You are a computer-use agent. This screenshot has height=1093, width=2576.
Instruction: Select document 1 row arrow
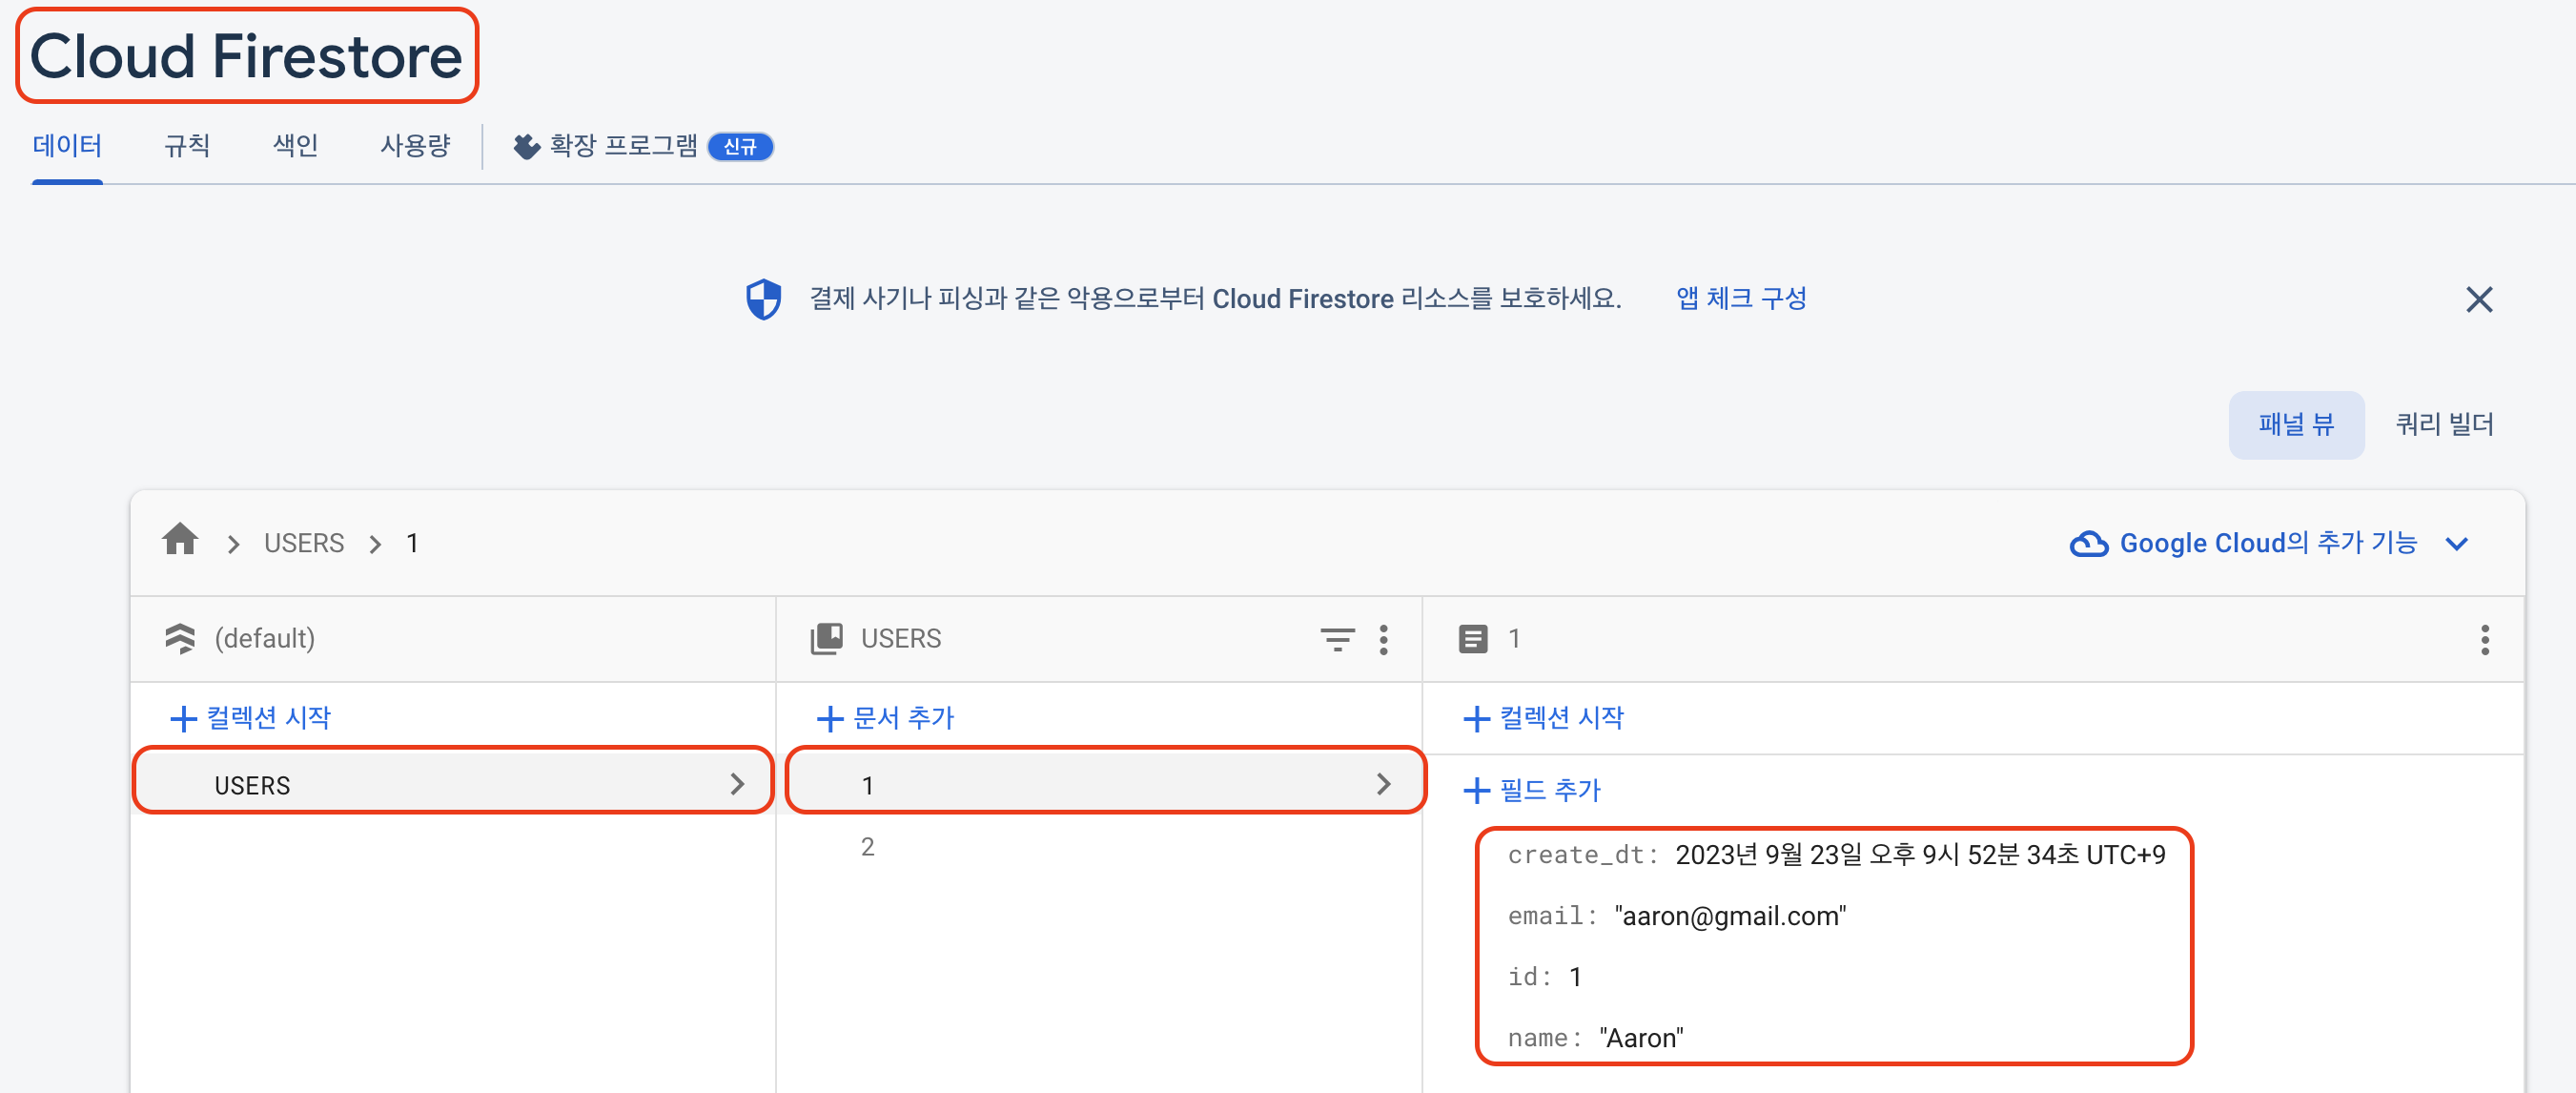coord(1383,784)
